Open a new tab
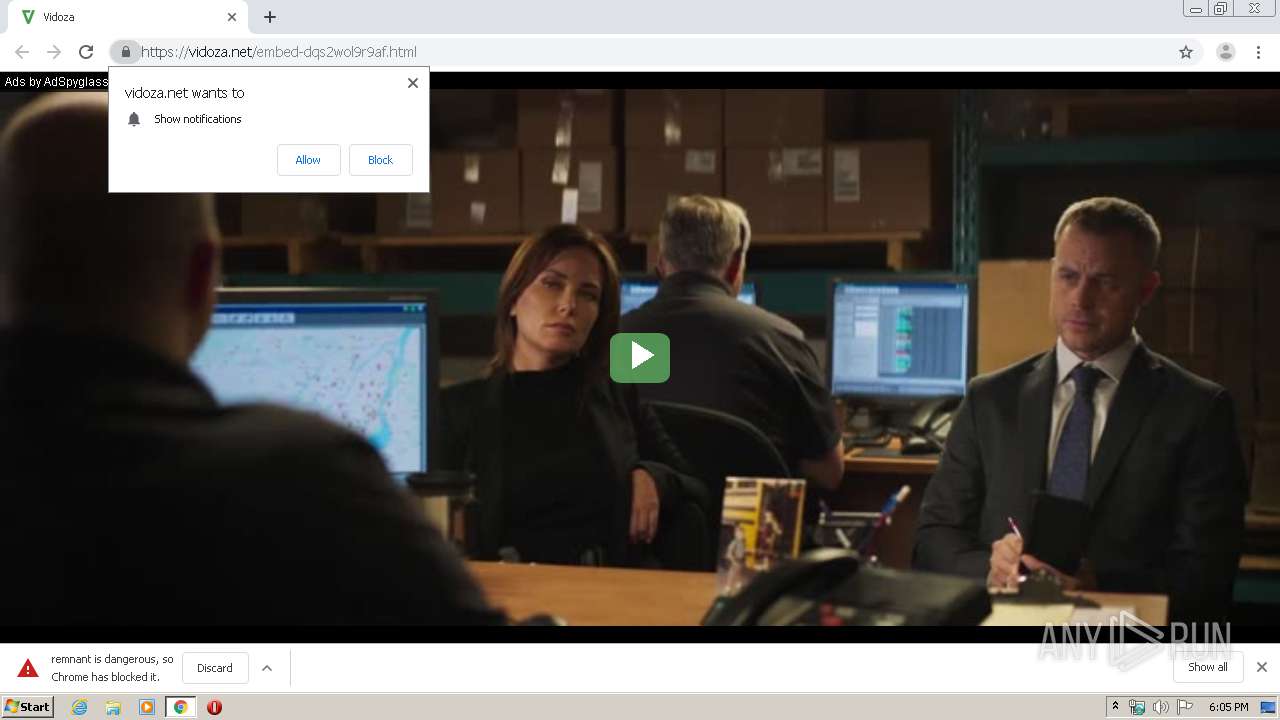Viewport: 1280px width, 720px height. (x=270, y=17)
